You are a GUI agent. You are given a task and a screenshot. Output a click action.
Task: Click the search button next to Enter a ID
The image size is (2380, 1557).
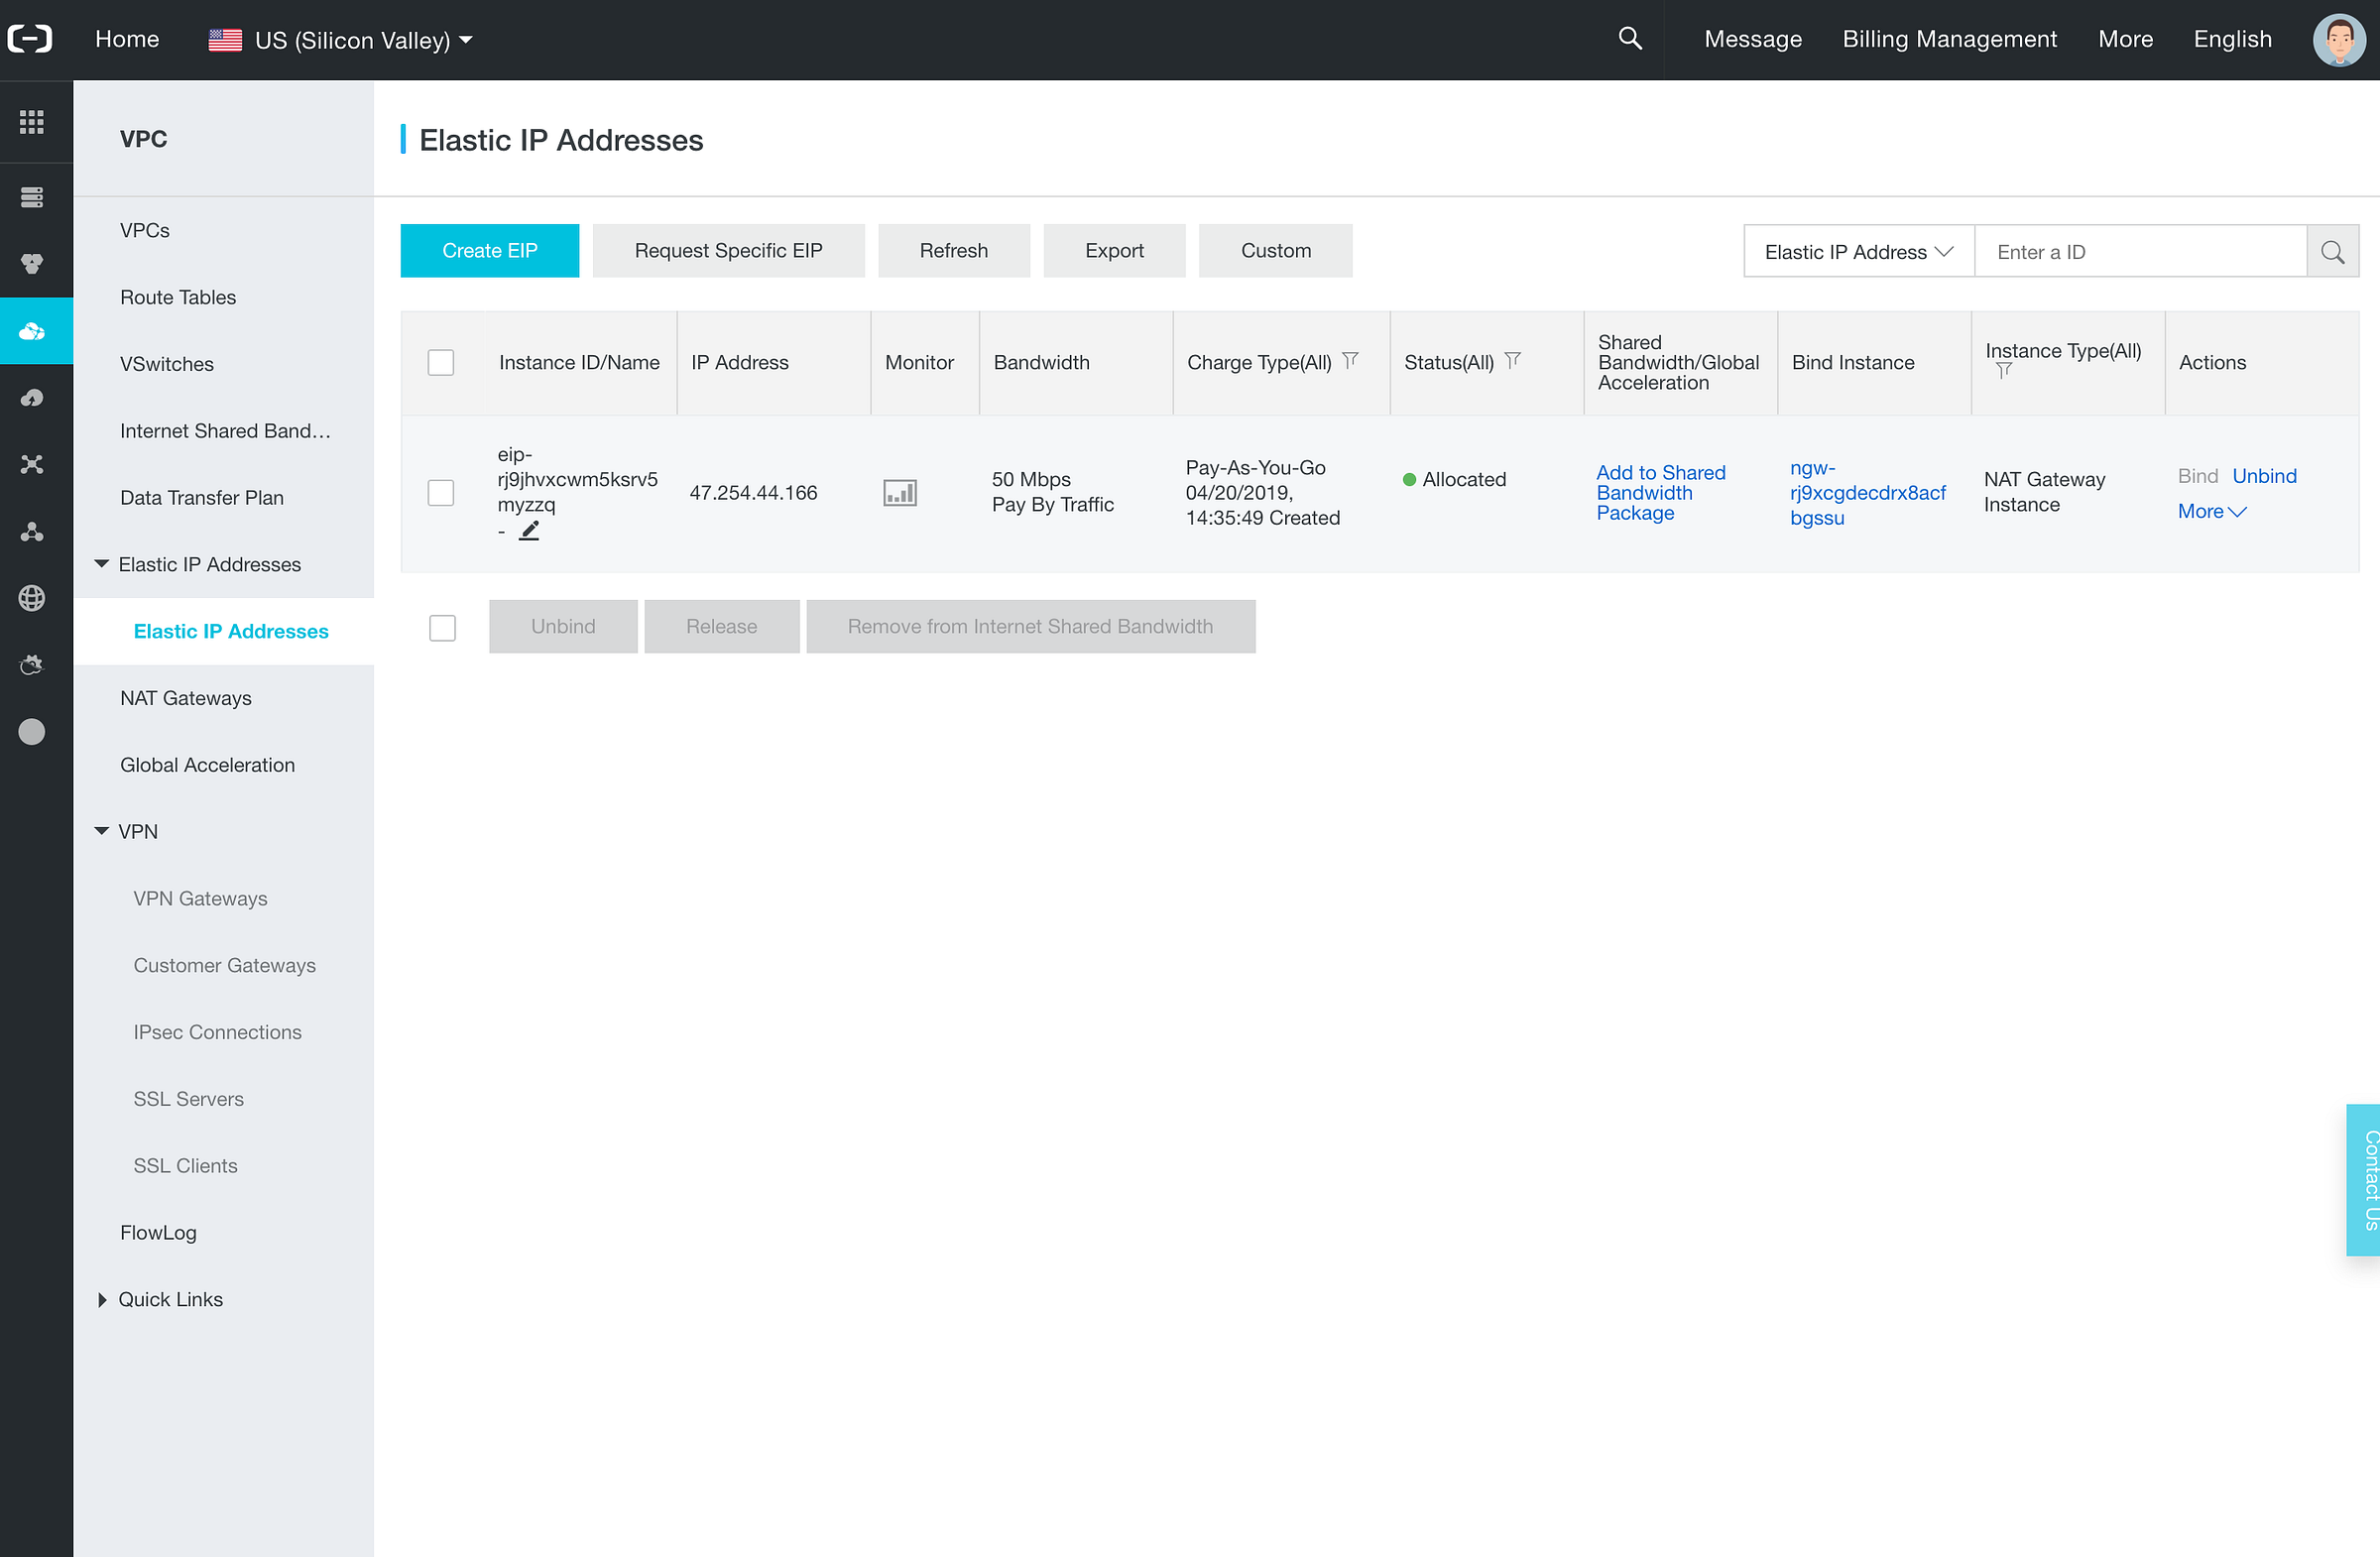[x=2332, y=252]
